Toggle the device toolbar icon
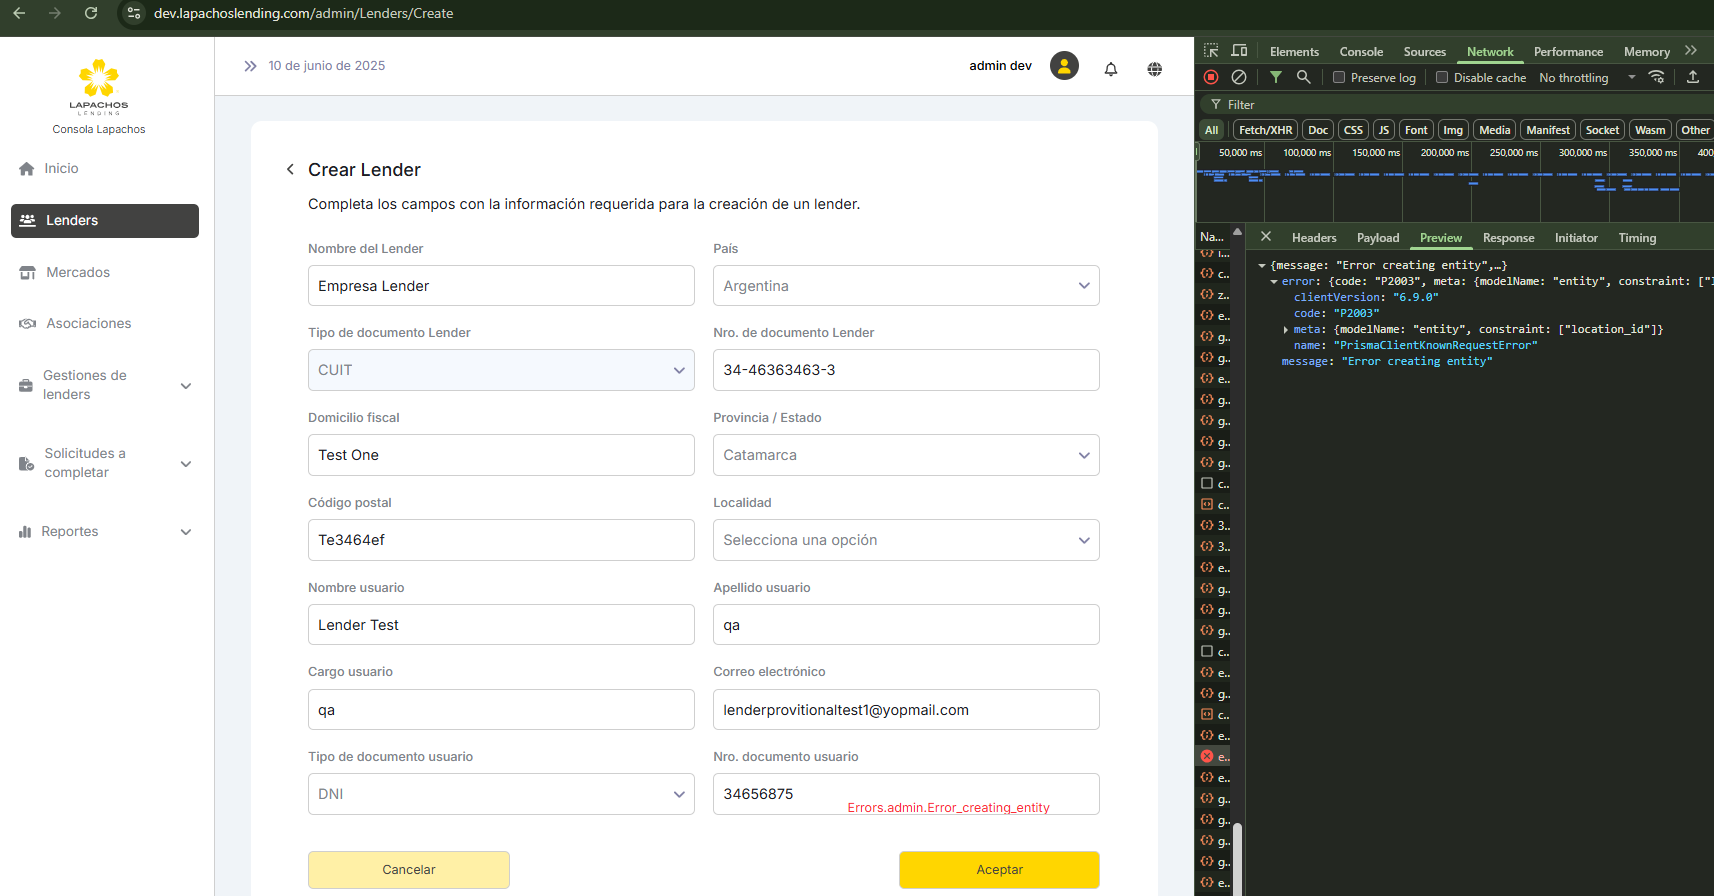The height and width of the screenshot is (896, 1714). (1239, 51)
